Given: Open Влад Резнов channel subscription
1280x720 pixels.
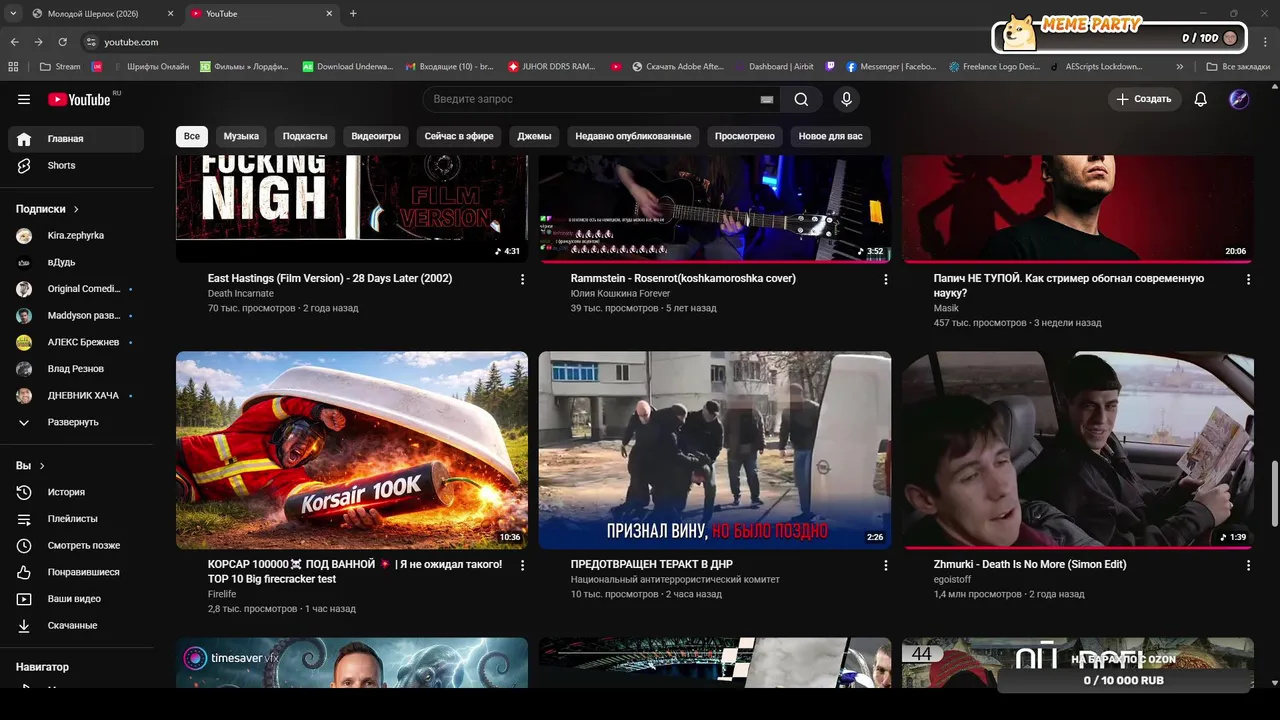Looking at the screenshot, I should pos(76,369).
